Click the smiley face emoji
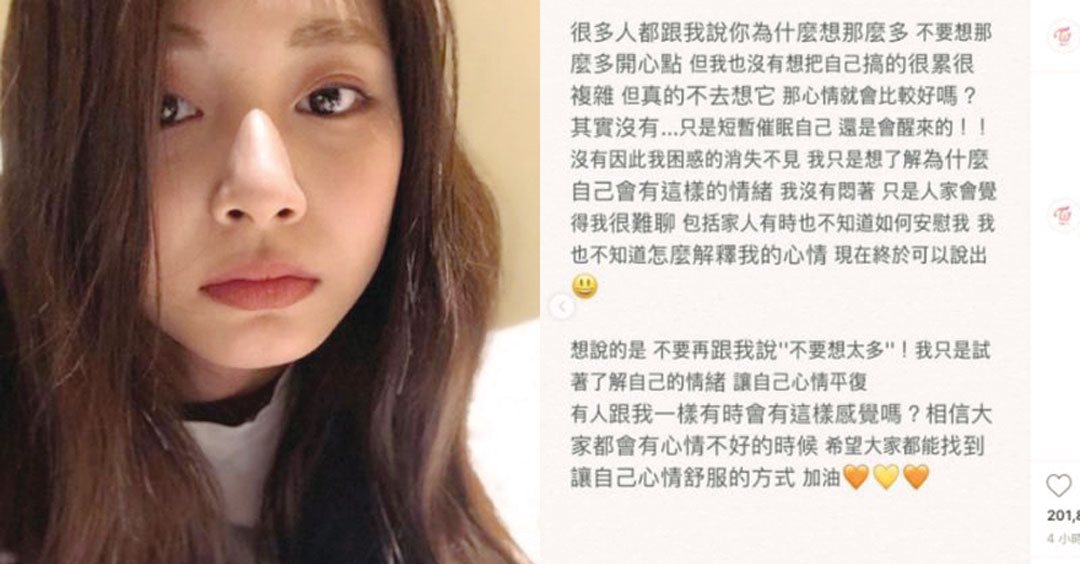Image resolution: width=1080 pixels, height=564 pixels. (x=585, y=286)
